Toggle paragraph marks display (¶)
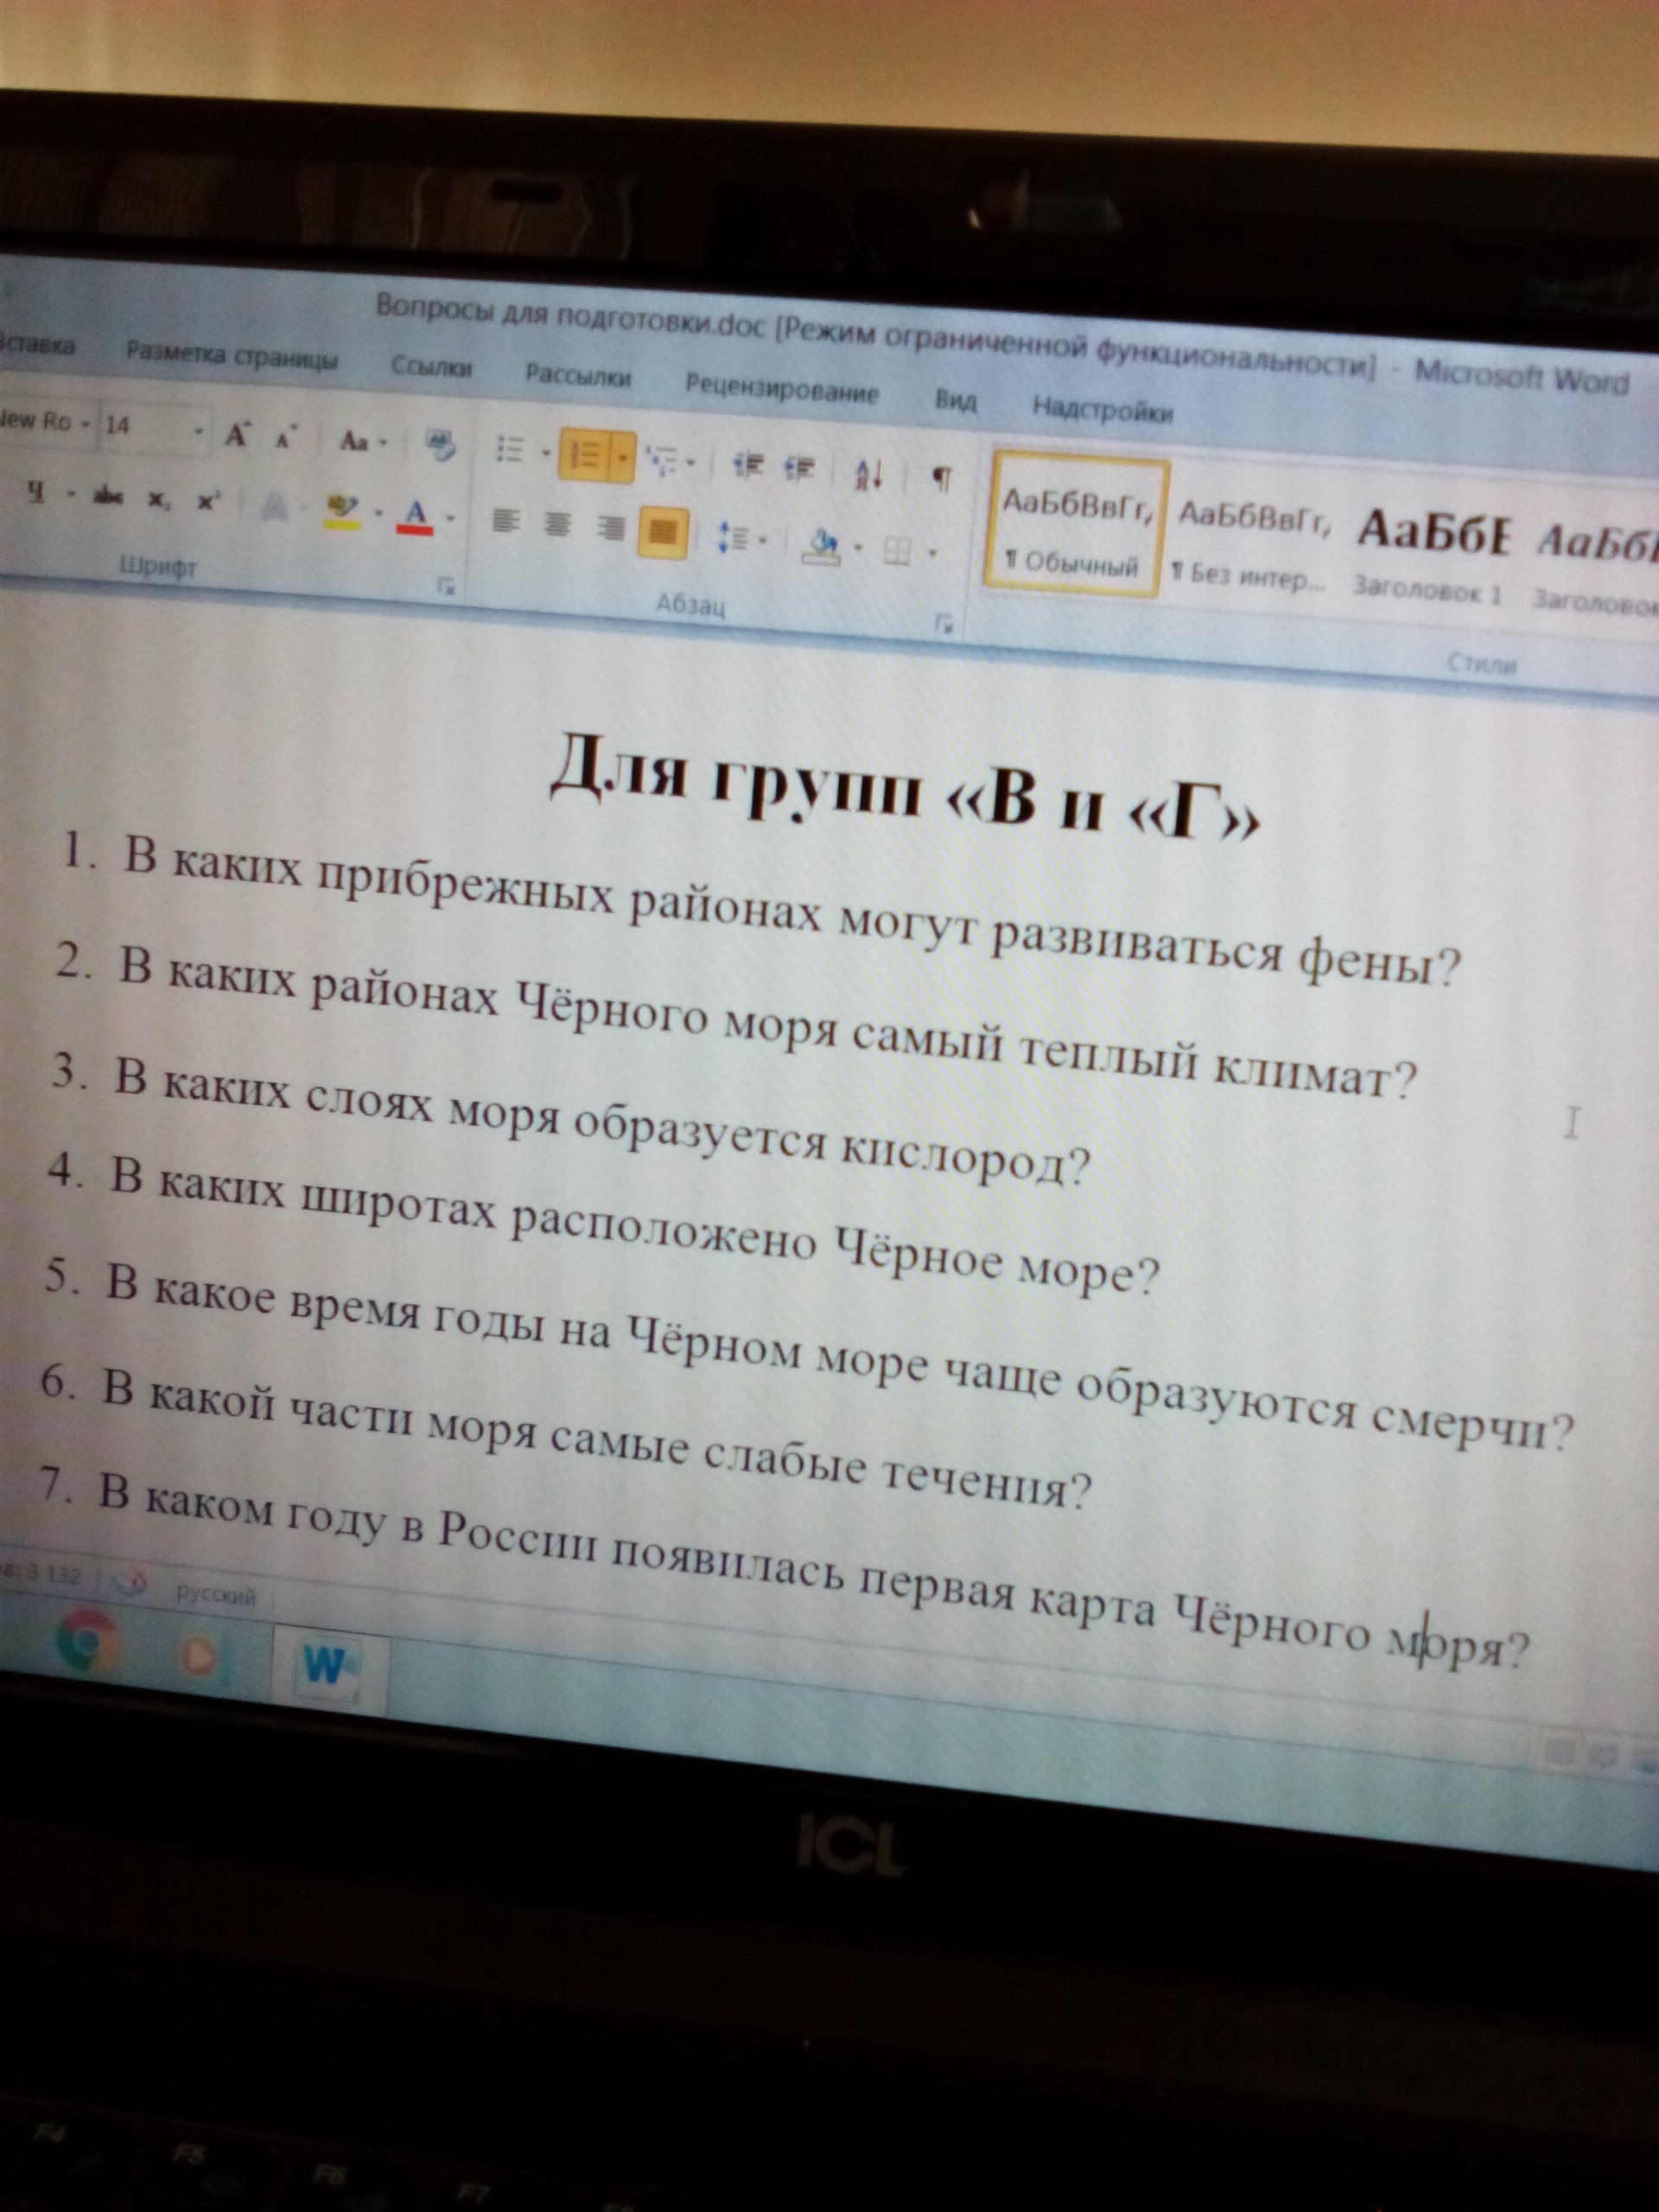Viewport: 1659px width, 2212px height. click(x=941, y=480)
